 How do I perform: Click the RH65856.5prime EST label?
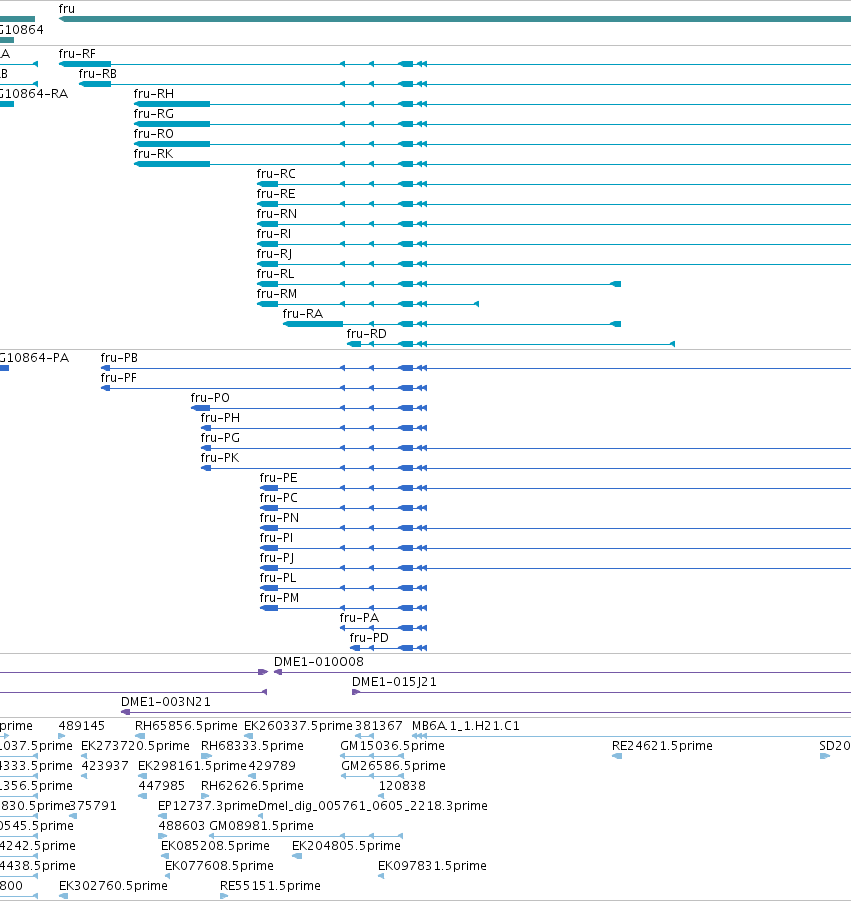[x=186, y=726]
